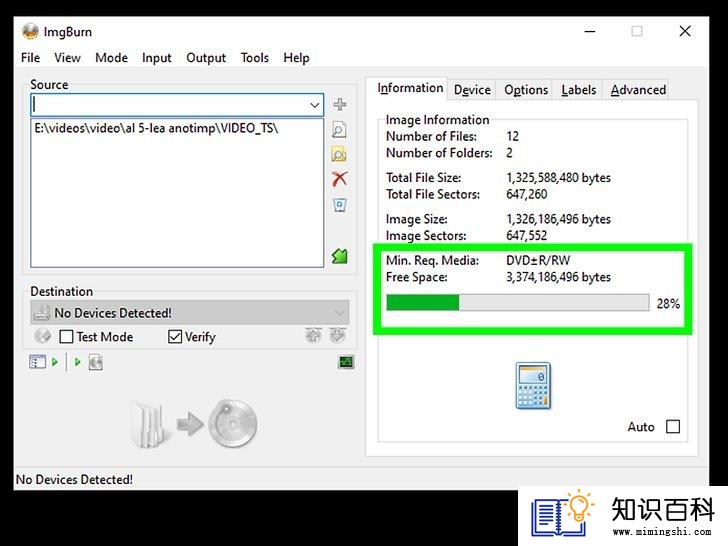Click the green play arrow next to queue icon

(x=55, y=362)
